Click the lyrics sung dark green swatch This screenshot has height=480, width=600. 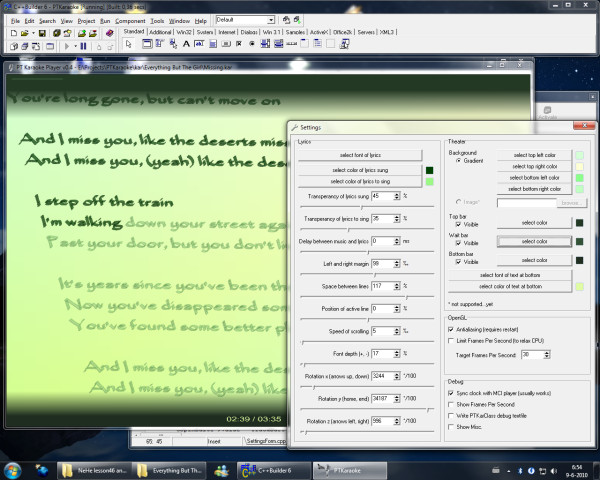point(429,171)
